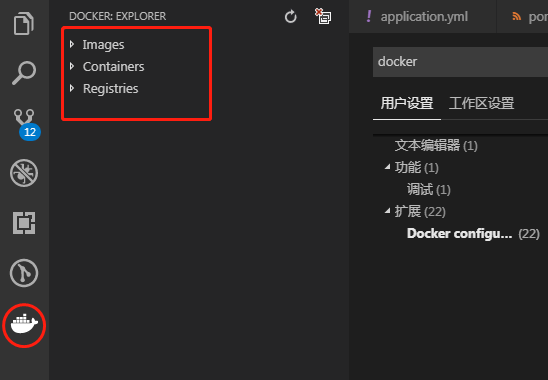548x380 pixels.
Task: Open the Search view
Action: 24,73
